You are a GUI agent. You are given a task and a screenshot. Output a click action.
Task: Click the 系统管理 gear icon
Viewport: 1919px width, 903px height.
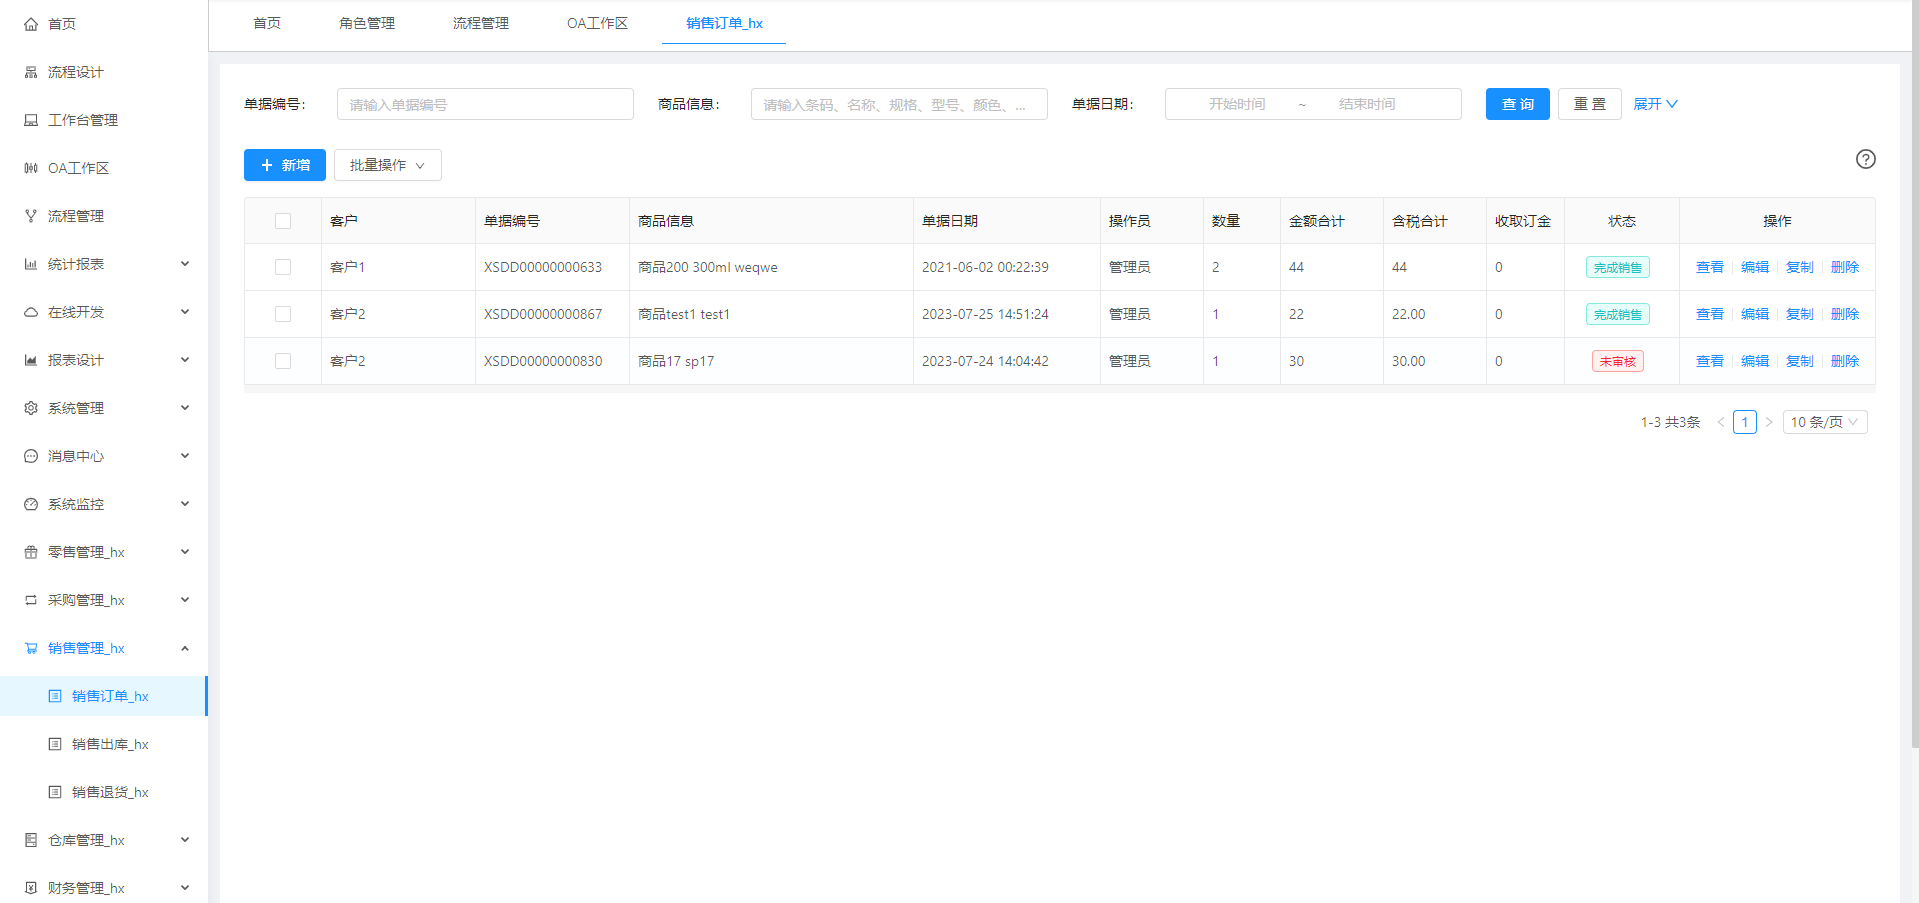point(31,408)
